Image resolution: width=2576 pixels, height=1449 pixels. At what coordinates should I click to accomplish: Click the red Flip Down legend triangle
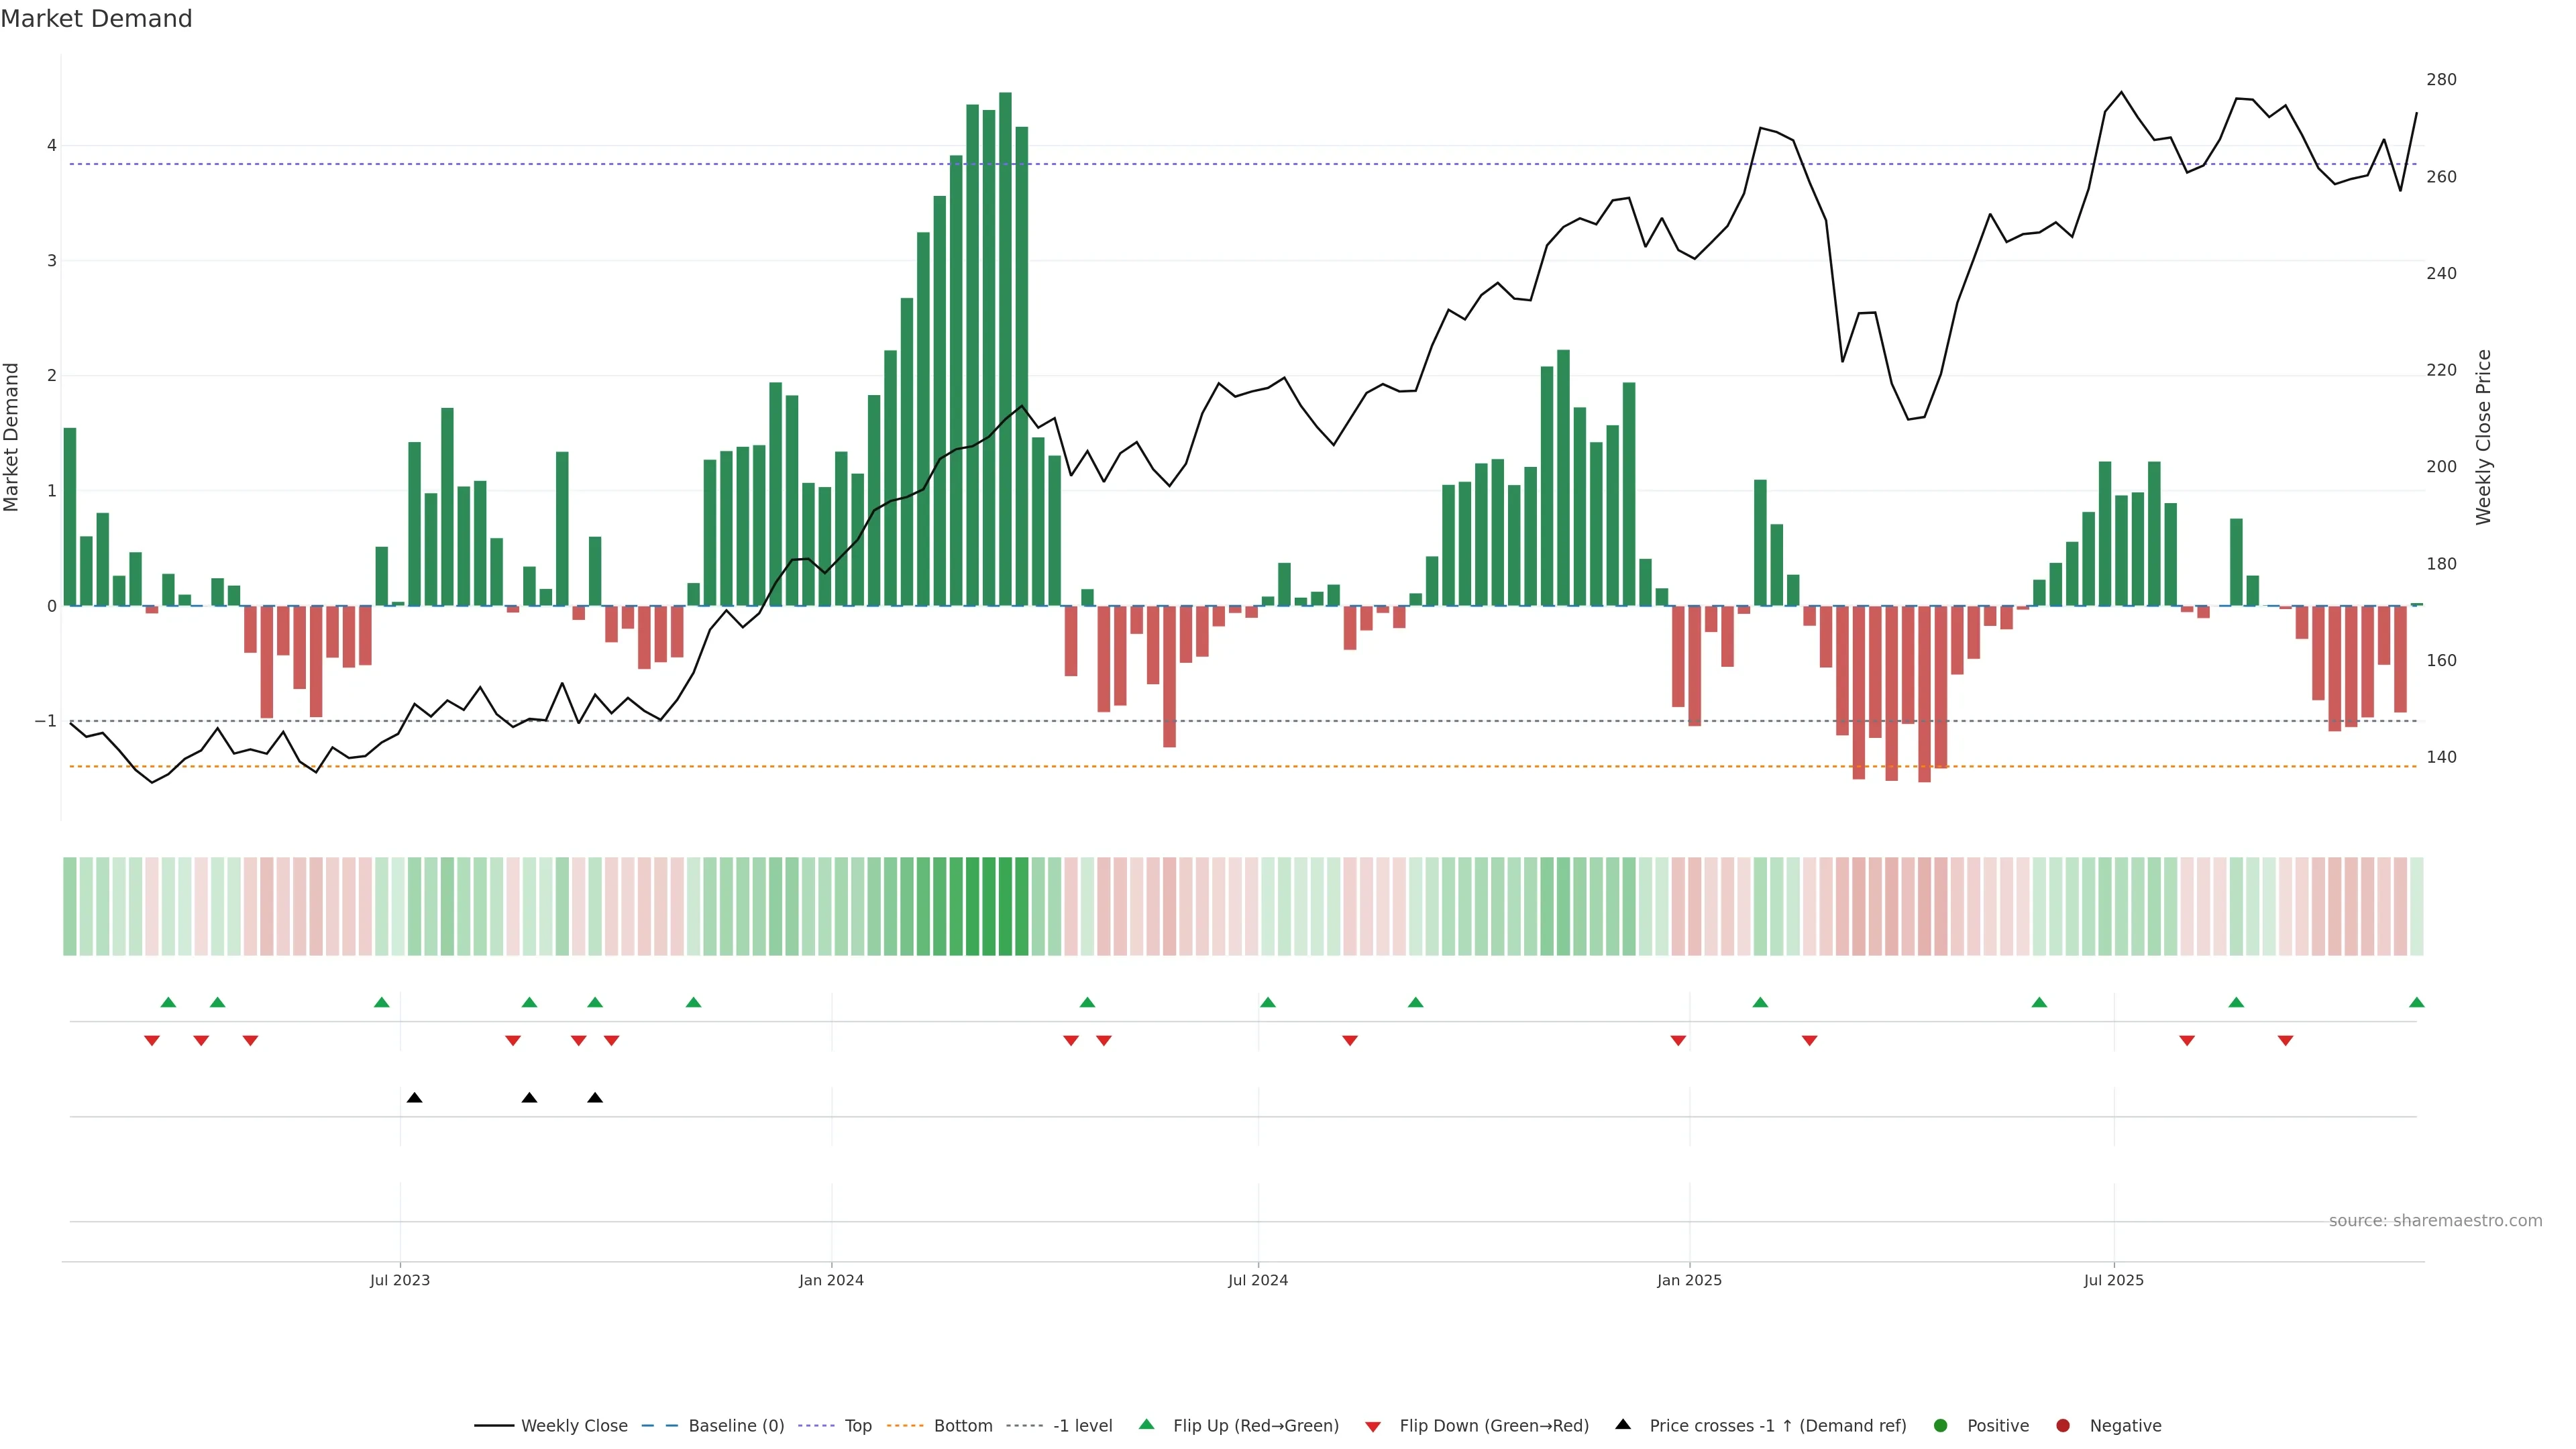[x=1373, y=1427]
